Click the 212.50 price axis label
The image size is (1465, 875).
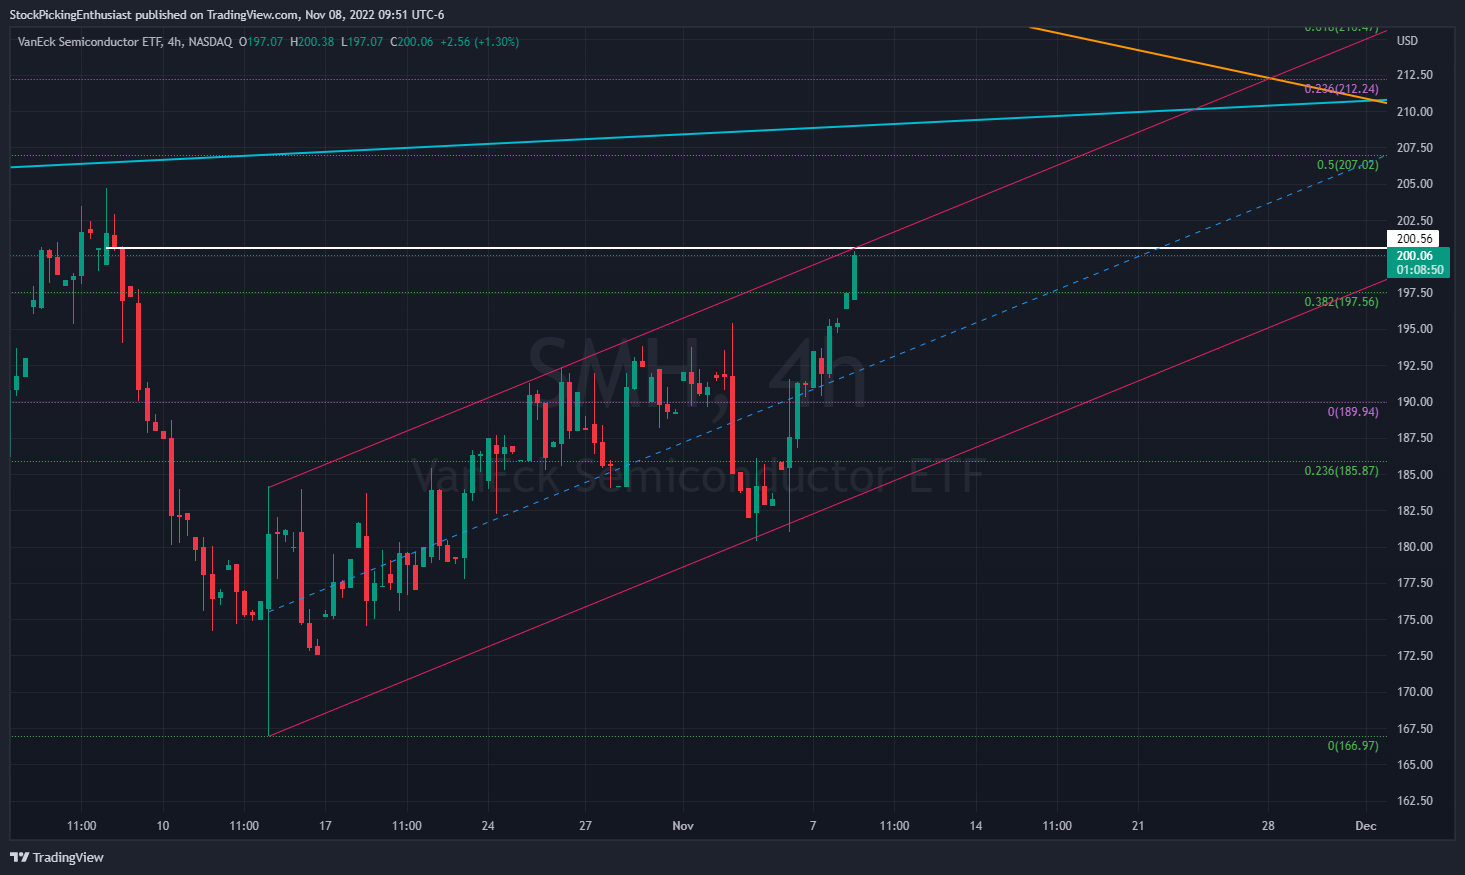pos(1414,75)
